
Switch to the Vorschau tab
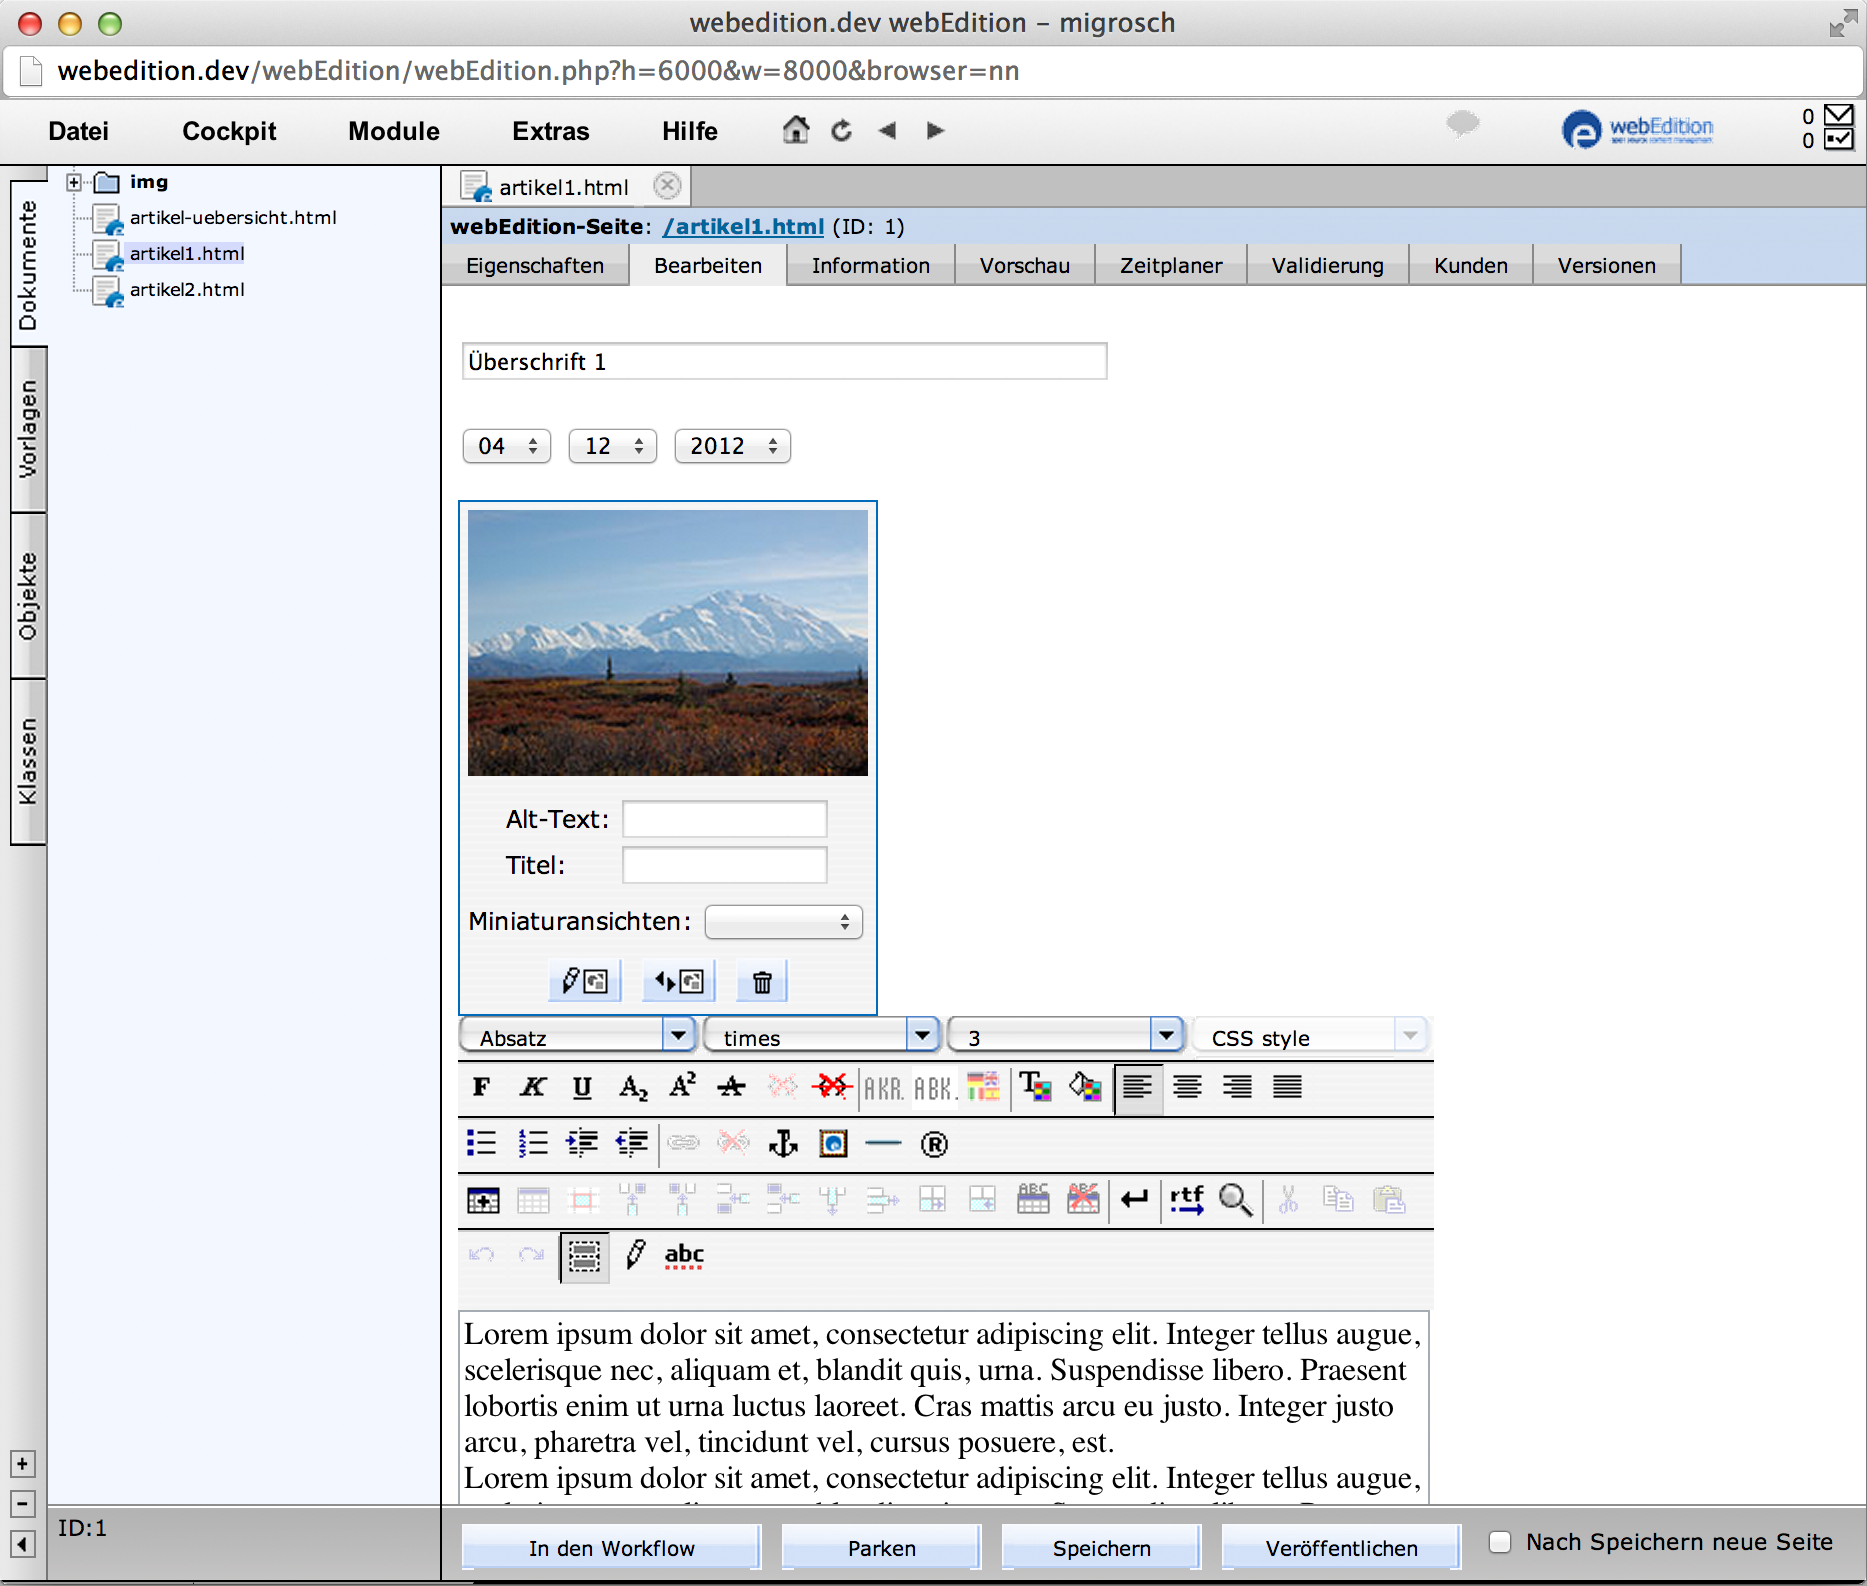(1024, 266)
